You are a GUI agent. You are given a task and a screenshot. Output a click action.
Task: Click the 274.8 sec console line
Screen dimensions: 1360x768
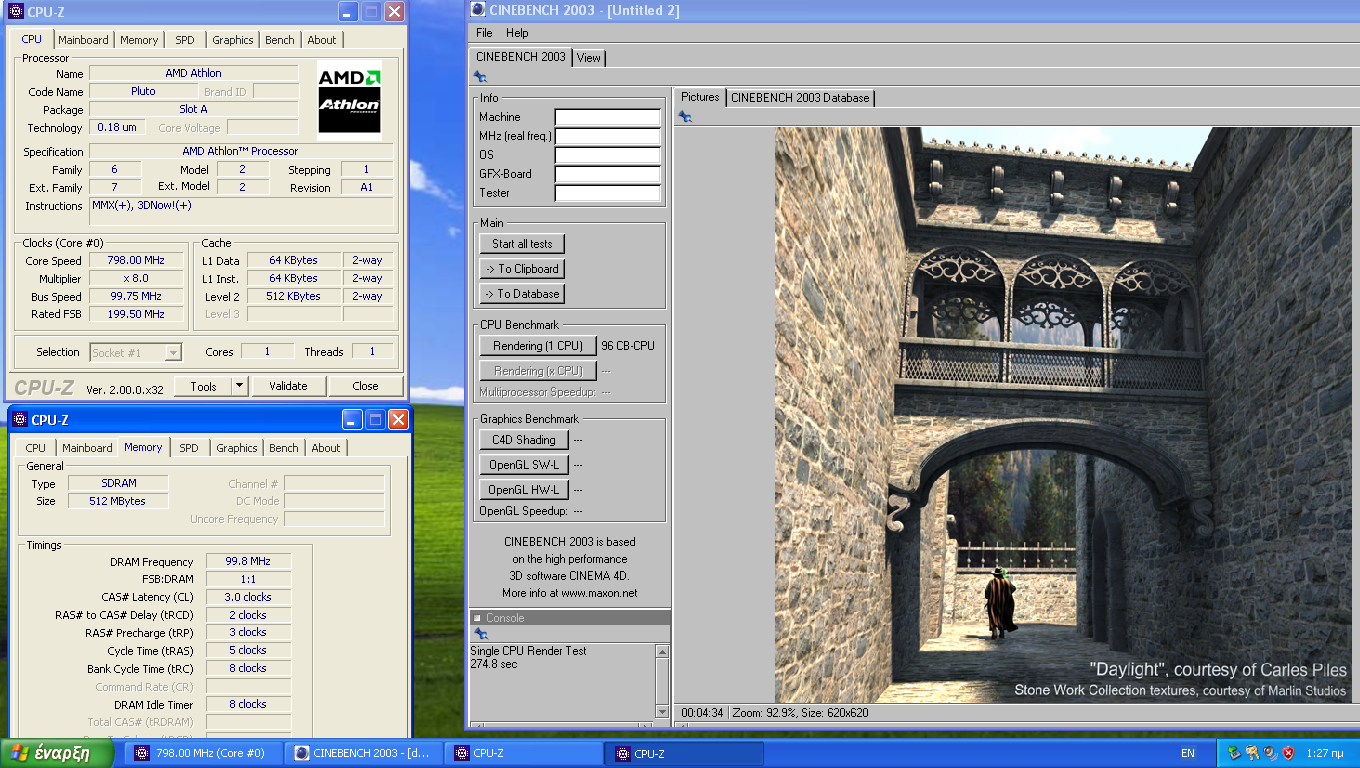click(494, 664)
